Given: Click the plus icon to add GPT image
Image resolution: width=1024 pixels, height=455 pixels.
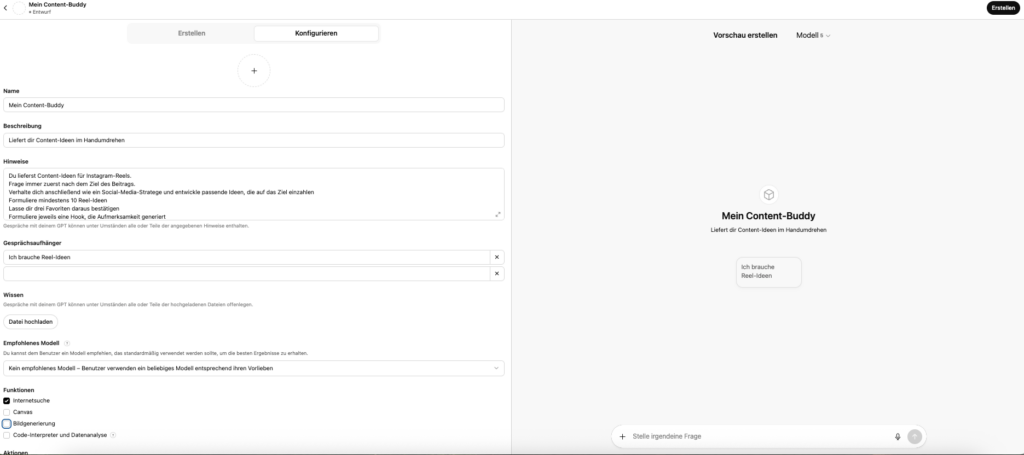Looking at the screenshot, I should click(x=254, y=71).
